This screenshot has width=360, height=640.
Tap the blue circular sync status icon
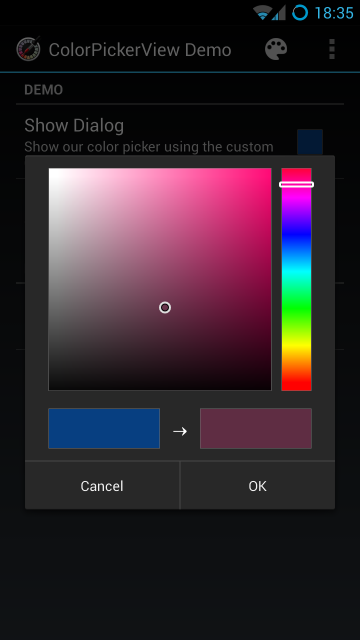[x=300, y=13]
